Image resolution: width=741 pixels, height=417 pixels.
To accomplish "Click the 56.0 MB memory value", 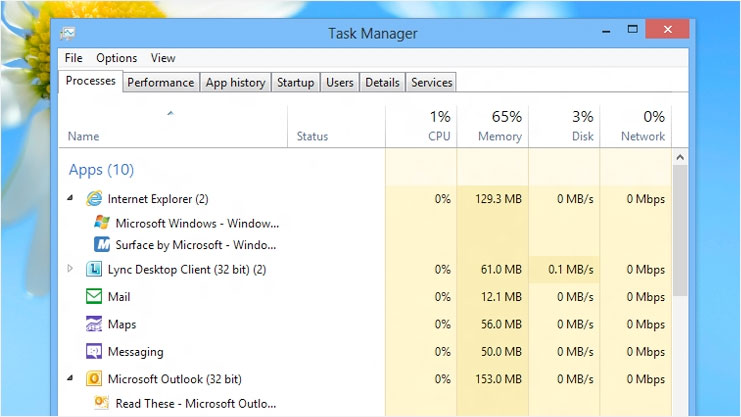I will pos(501,324).
